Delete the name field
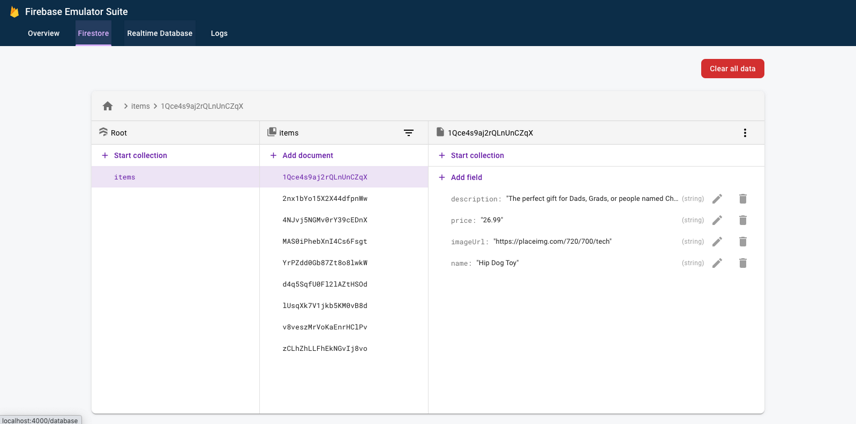This screenshot has height=424, width=856. 743,263
